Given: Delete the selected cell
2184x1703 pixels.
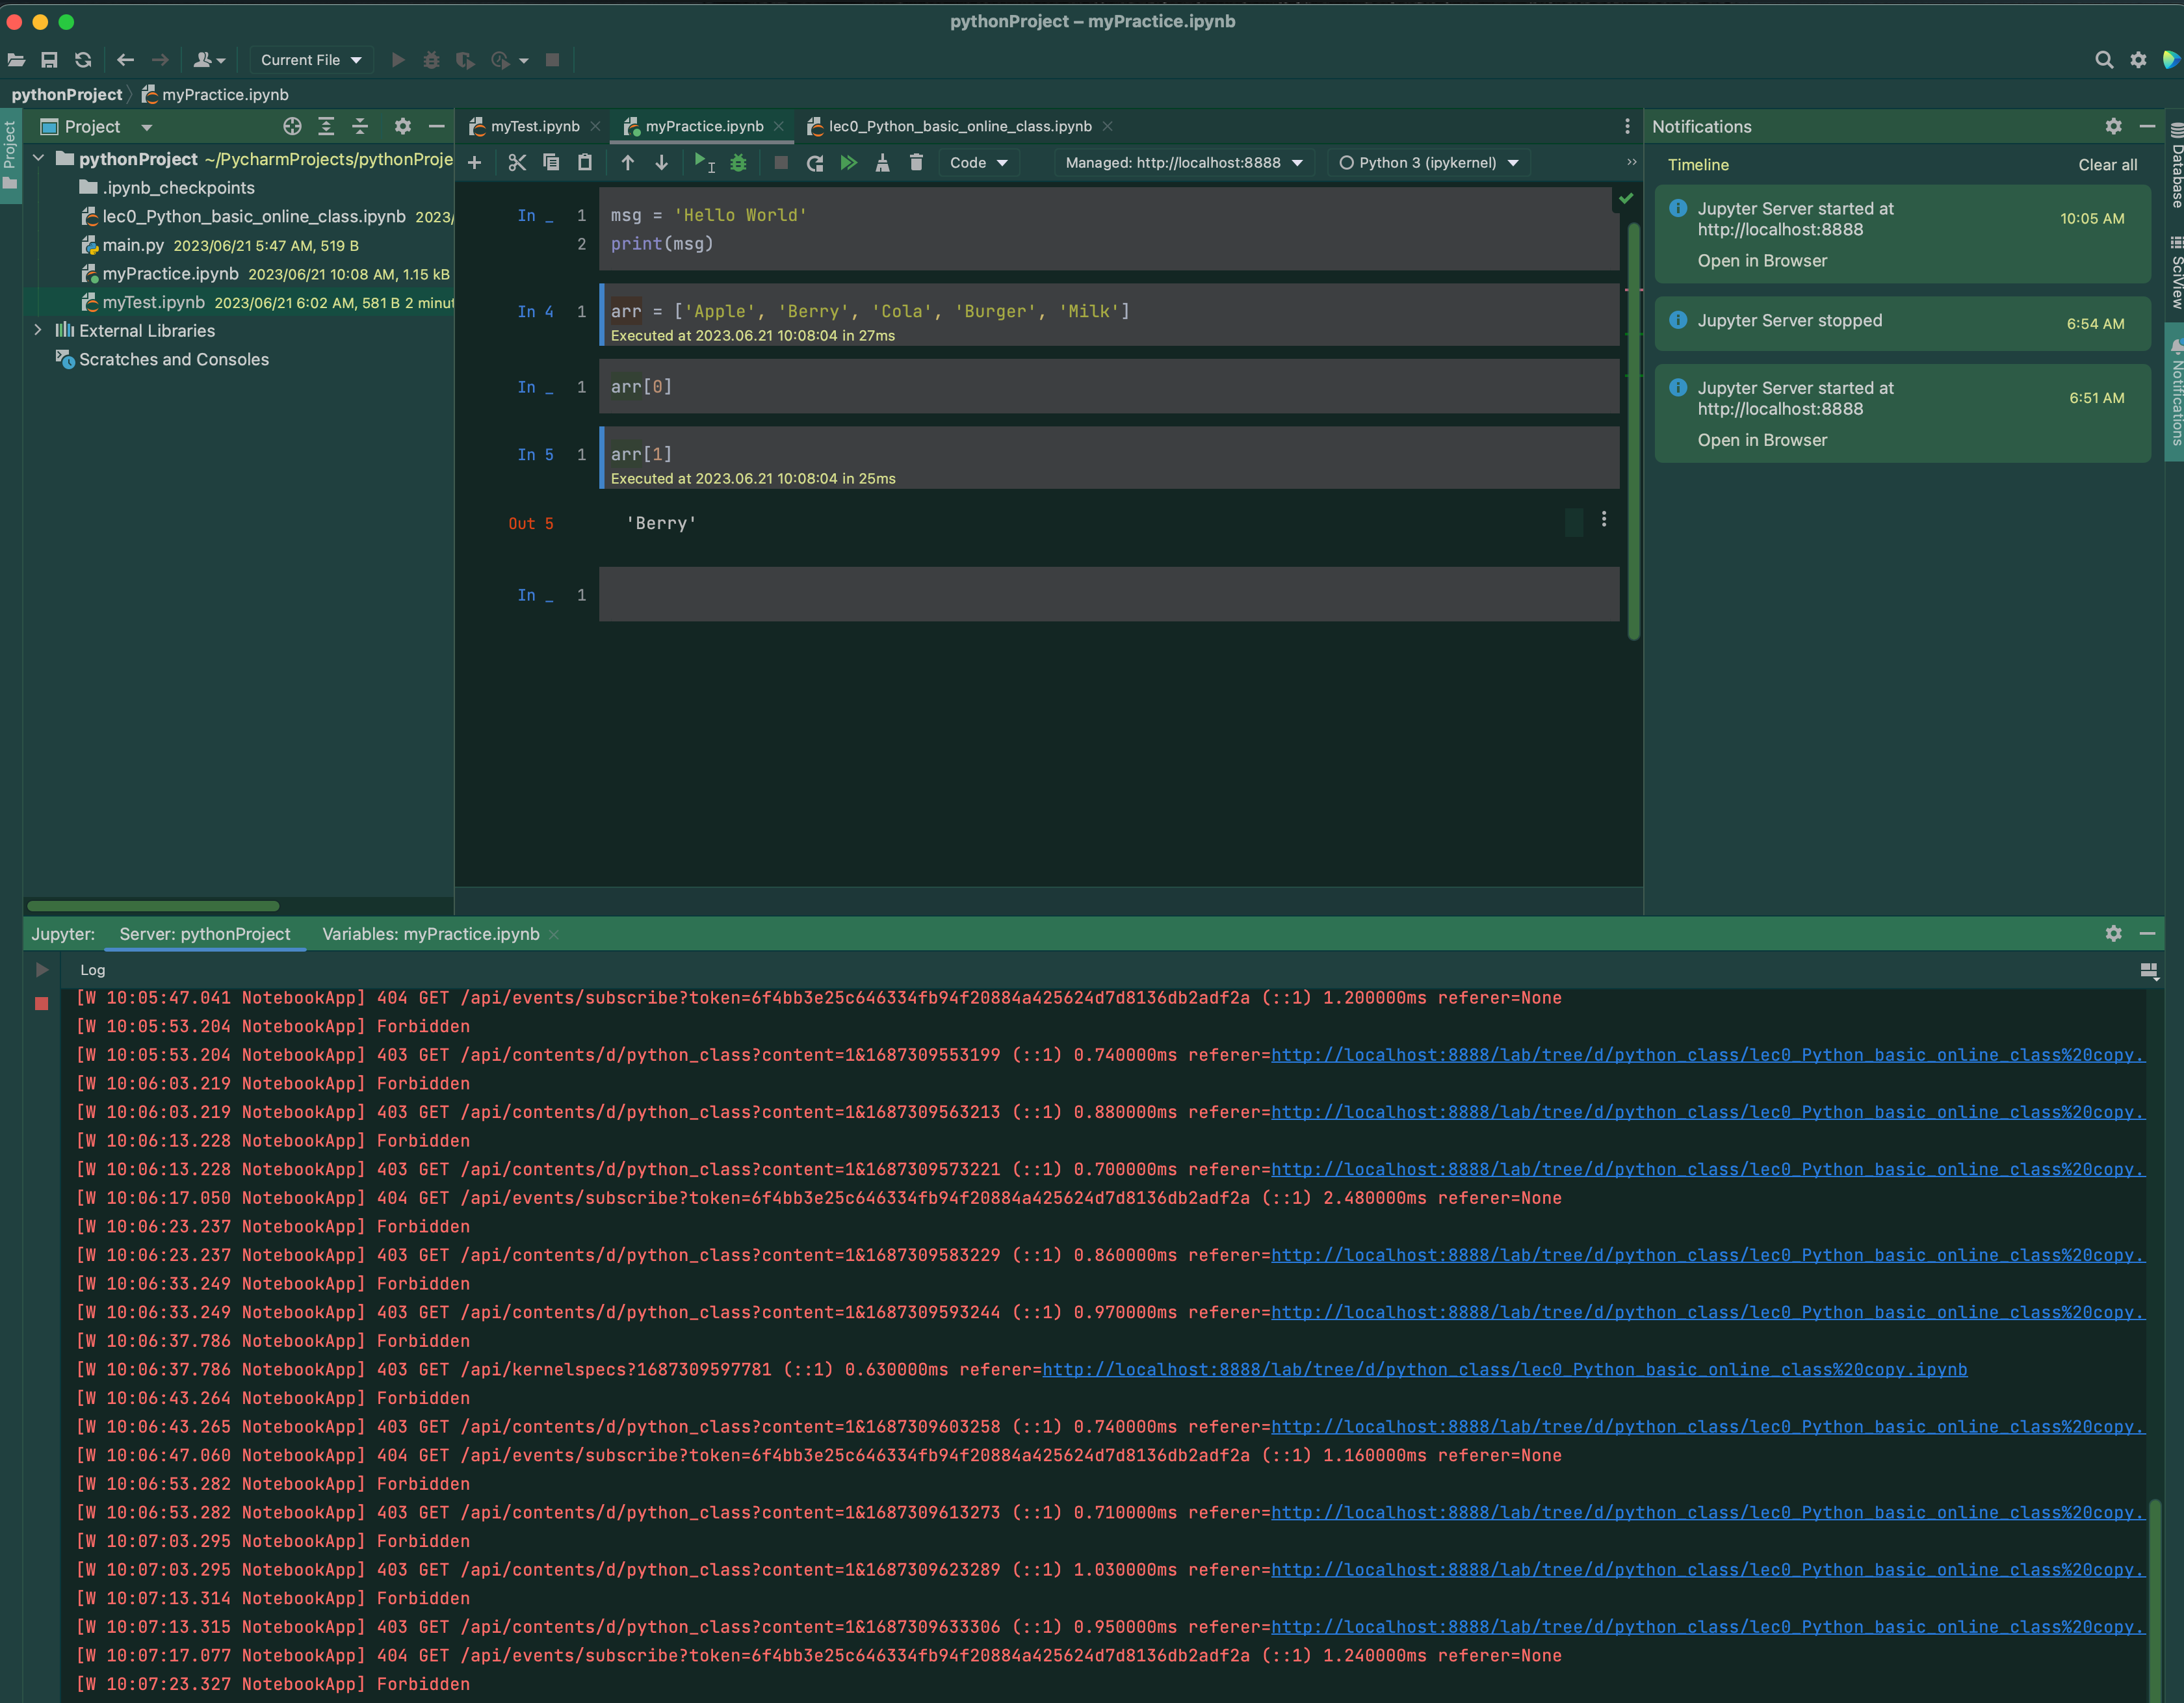Looking at the screenshot, I should tap(916, 163).
